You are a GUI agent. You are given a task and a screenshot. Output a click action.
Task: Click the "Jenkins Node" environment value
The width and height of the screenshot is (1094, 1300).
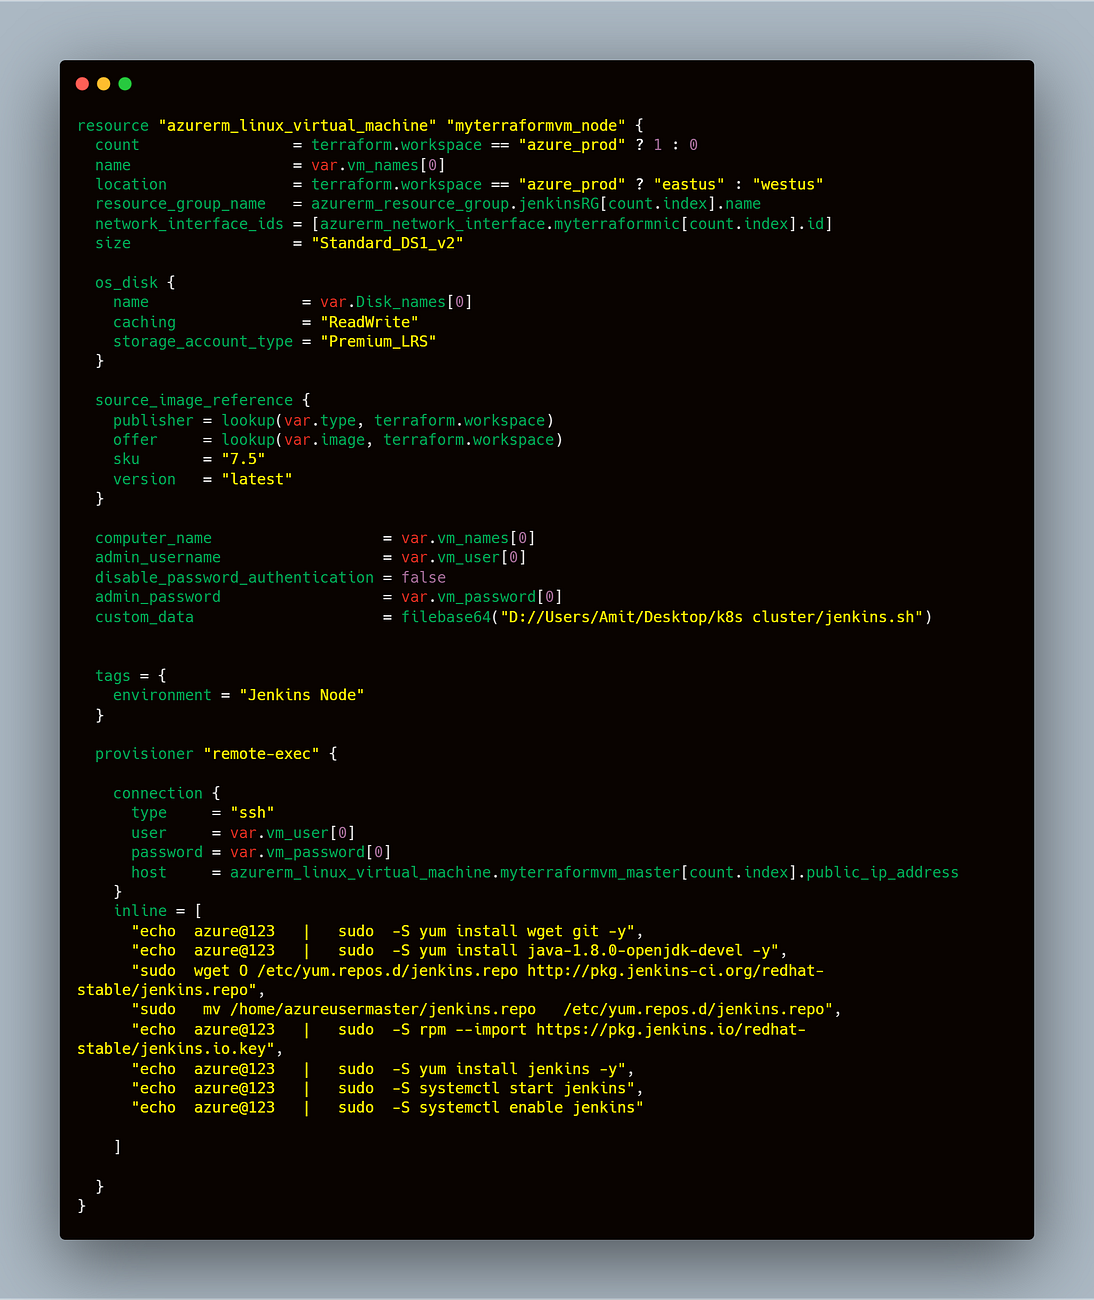pos(302,696)
